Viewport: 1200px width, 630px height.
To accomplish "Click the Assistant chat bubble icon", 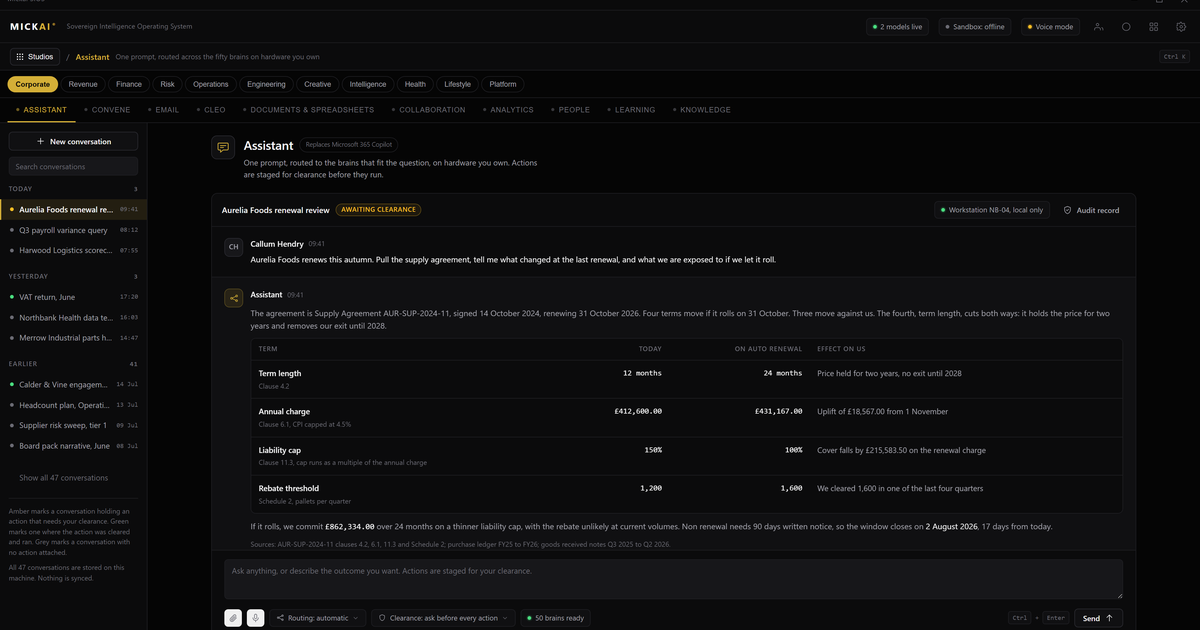I will [x=223, y=147].
